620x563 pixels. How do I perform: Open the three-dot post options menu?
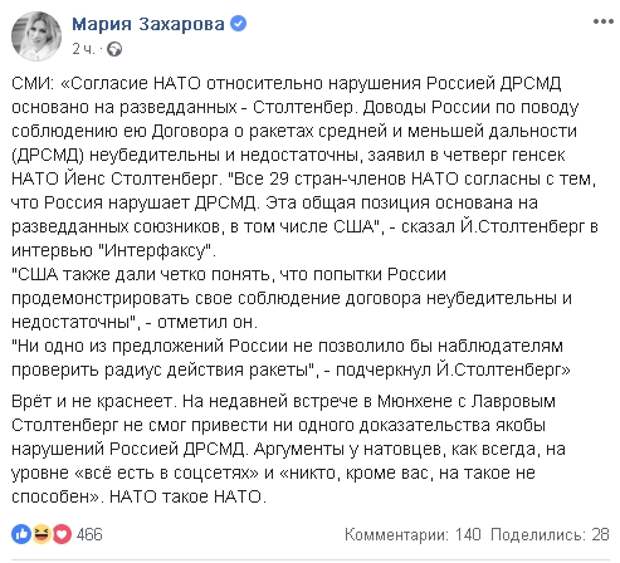click(x=603, y=22)
